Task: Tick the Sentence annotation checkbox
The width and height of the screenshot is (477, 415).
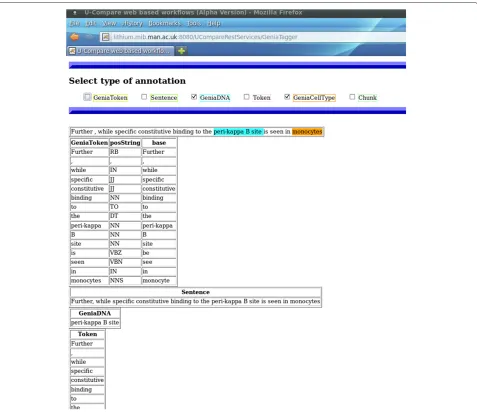Action: pos(144,97)
